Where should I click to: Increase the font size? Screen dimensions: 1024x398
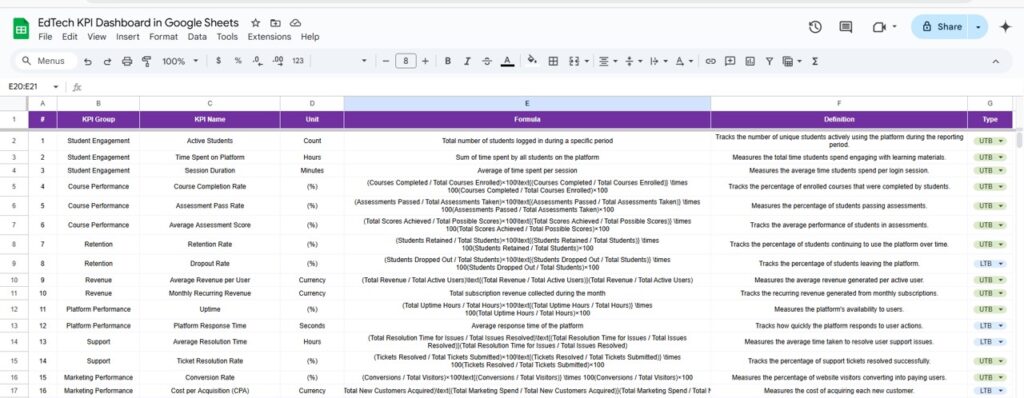click(425, 61)
